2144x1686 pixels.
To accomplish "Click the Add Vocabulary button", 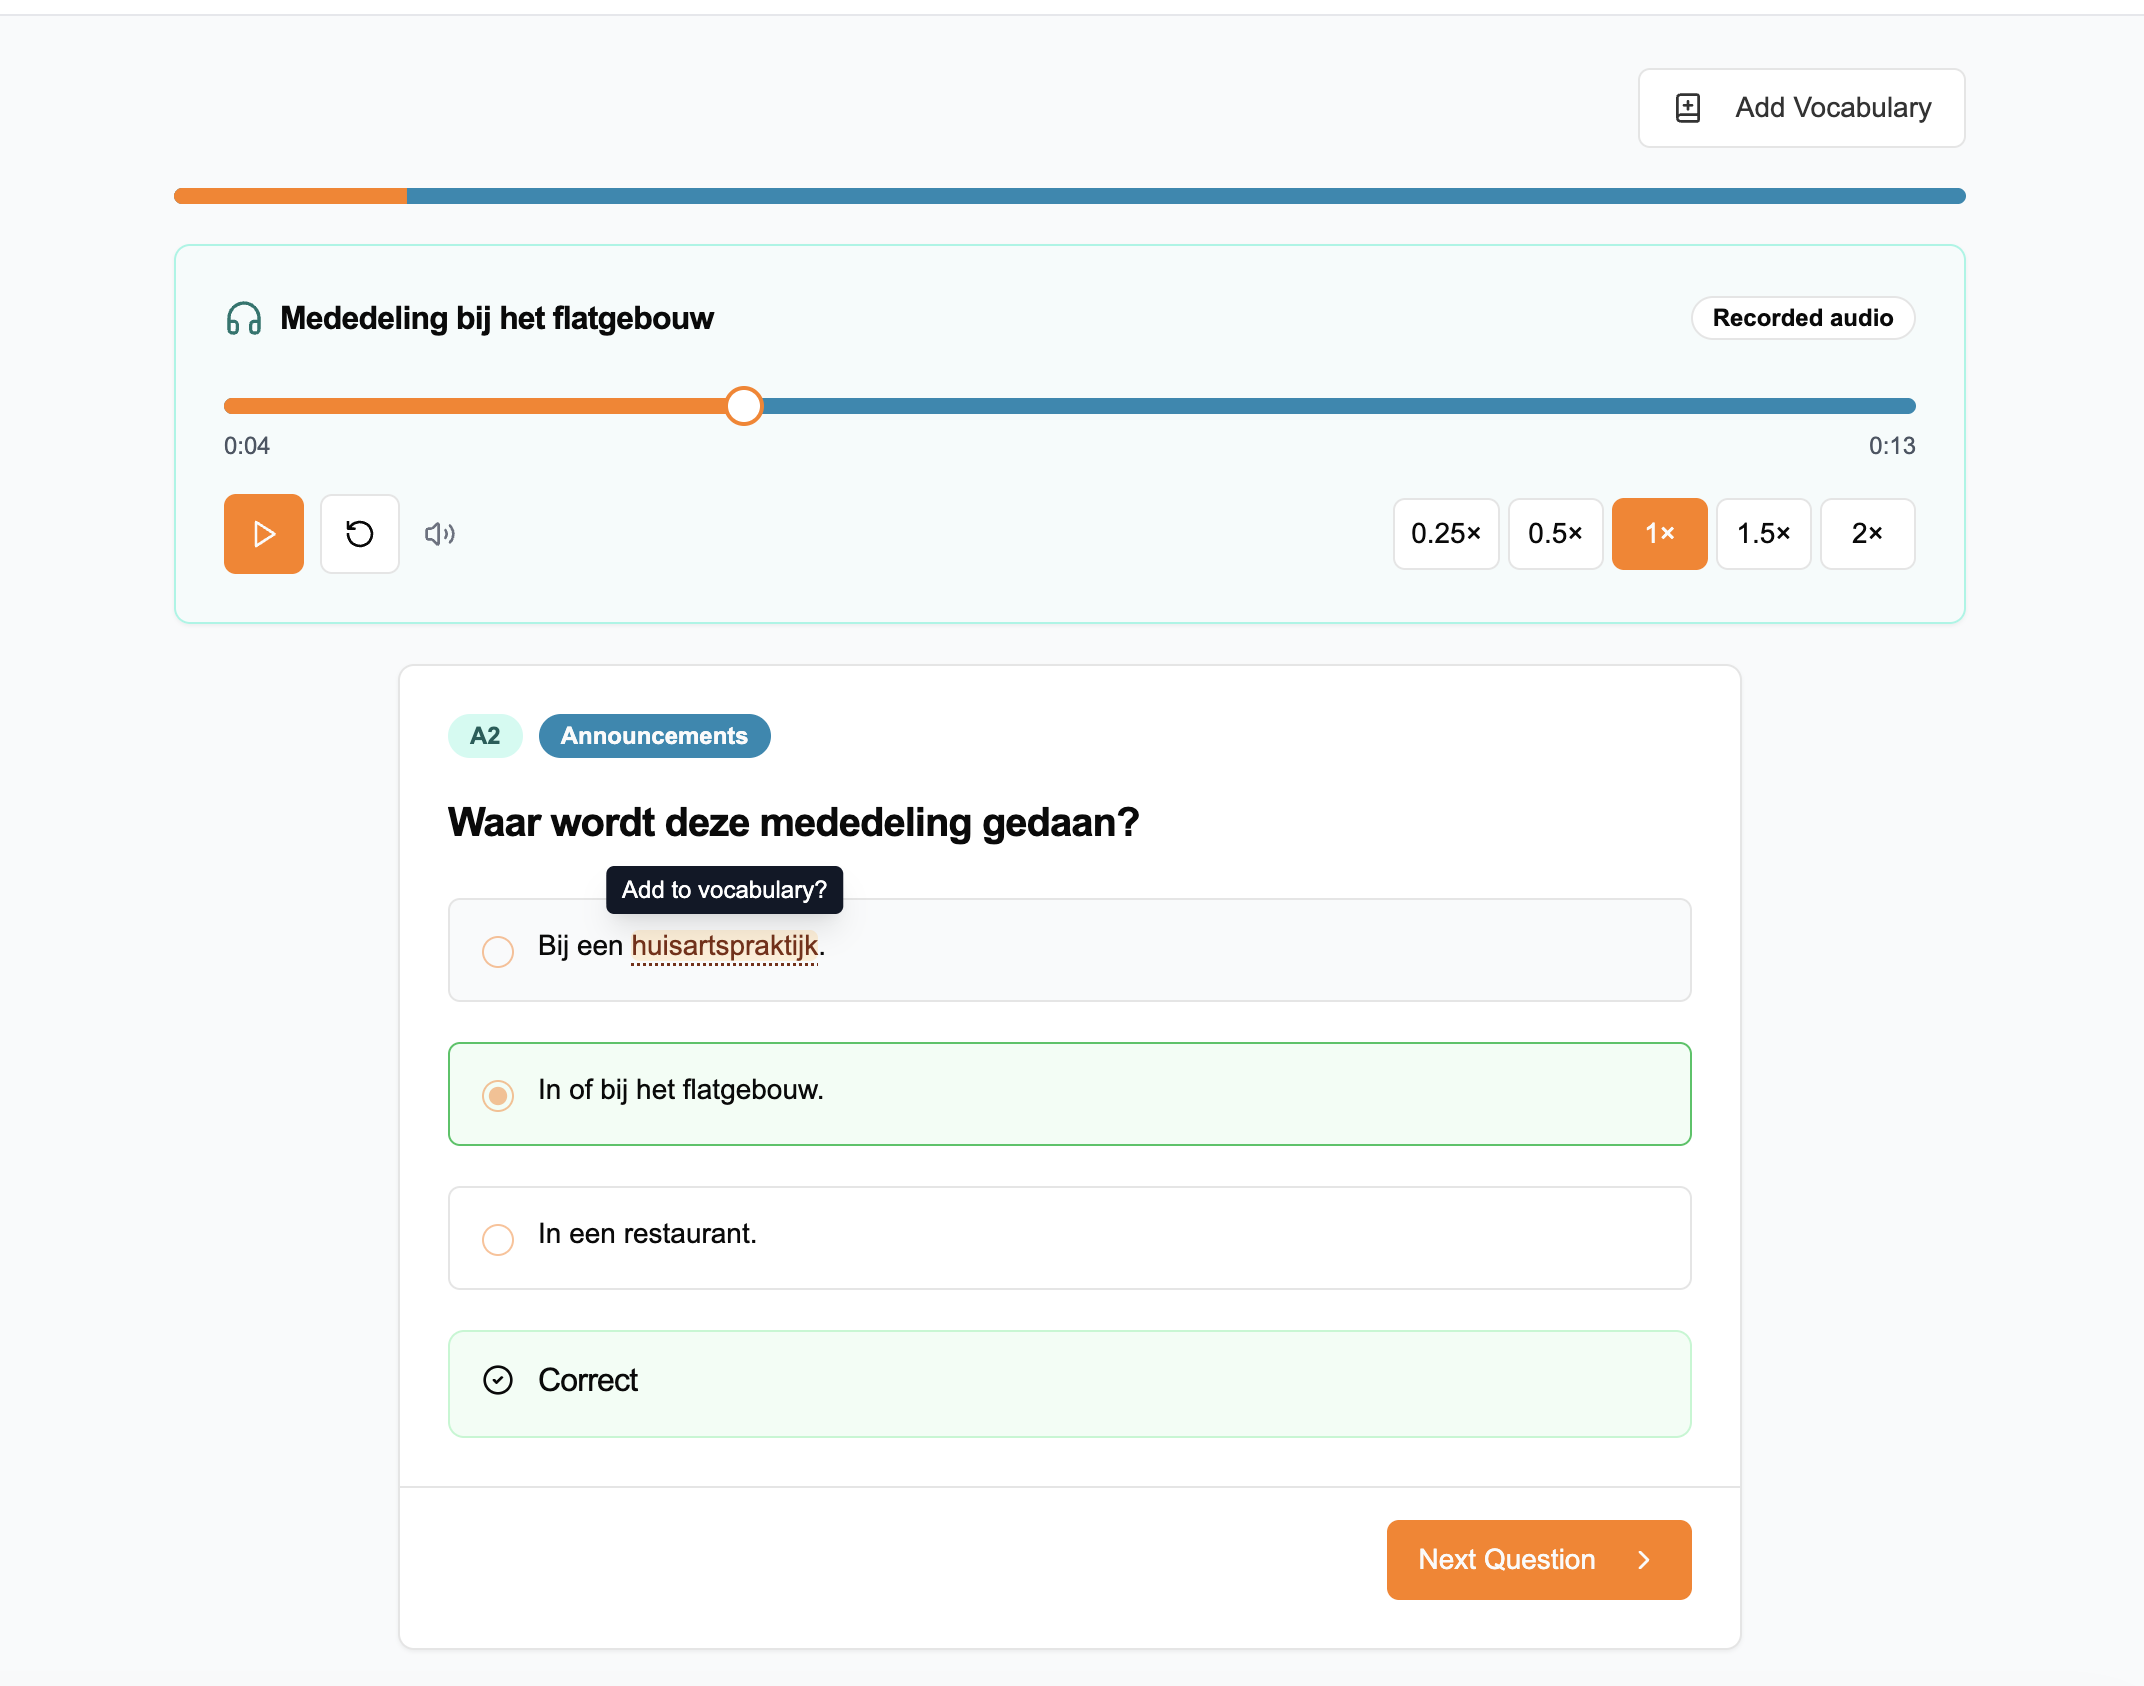I will click(1801, 108).
